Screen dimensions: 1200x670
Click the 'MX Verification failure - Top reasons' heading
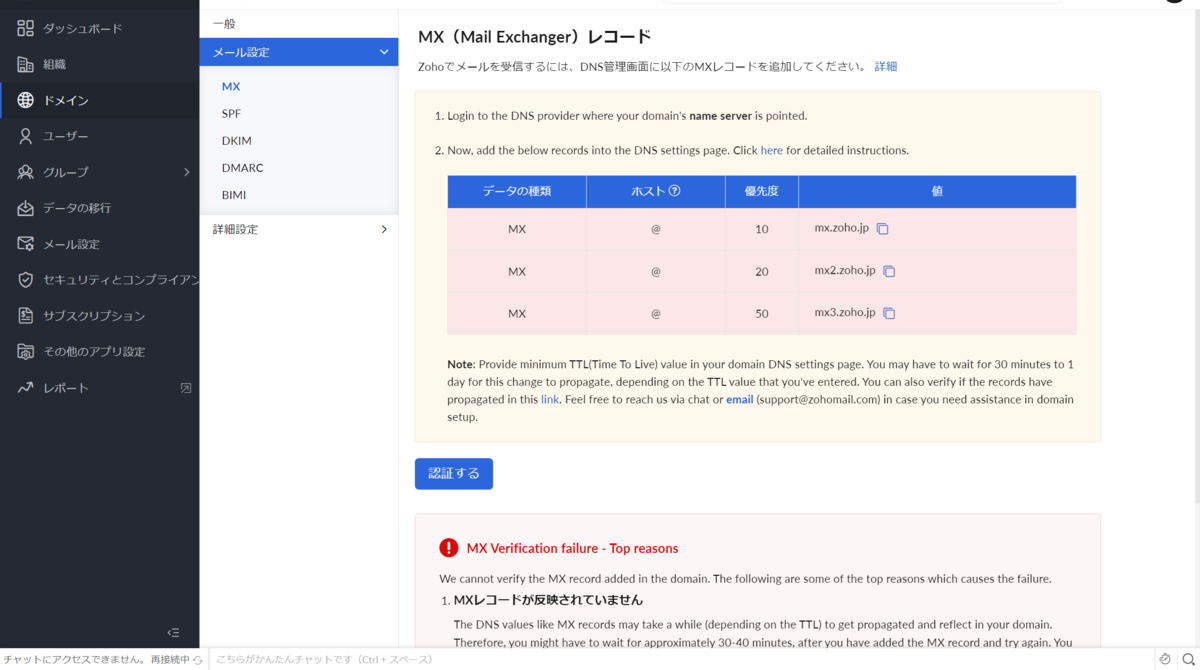pyautogui.click(x=572, y=548)
